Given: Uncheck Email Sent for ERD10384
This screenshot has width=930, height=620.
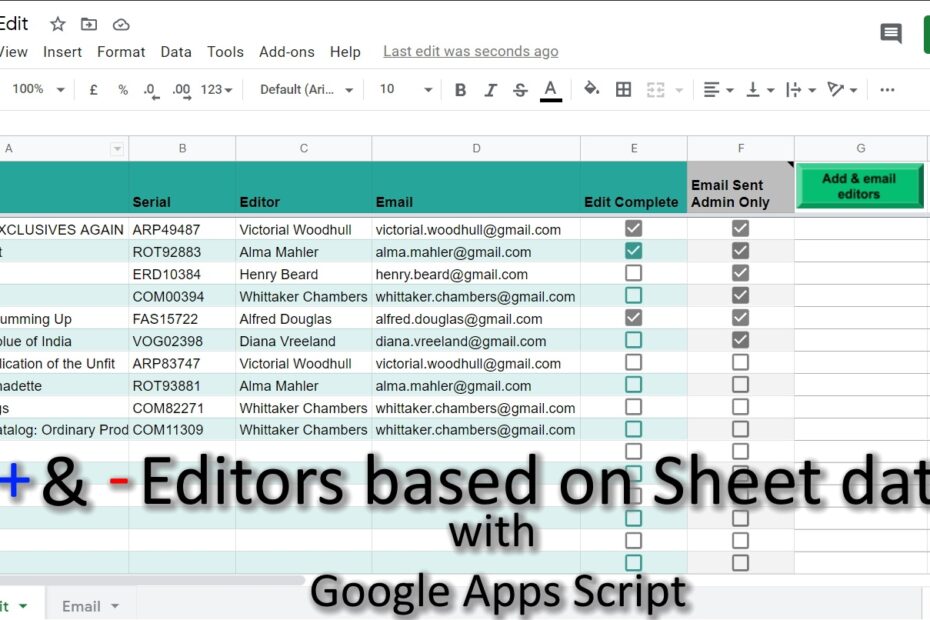Looking at the screenshot, I should [740, 273].
